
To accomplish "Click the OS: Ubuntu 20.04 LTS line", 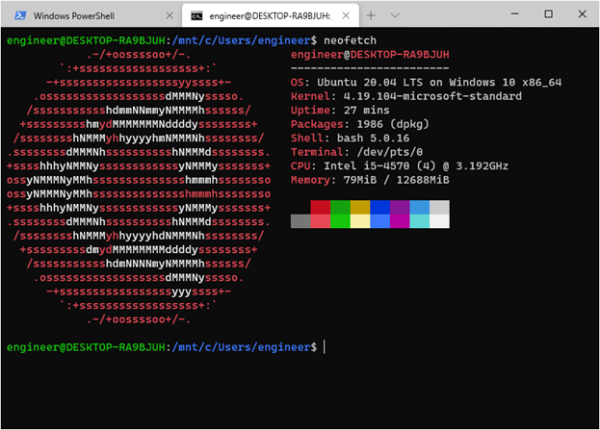I will click(x=418, y=82).
